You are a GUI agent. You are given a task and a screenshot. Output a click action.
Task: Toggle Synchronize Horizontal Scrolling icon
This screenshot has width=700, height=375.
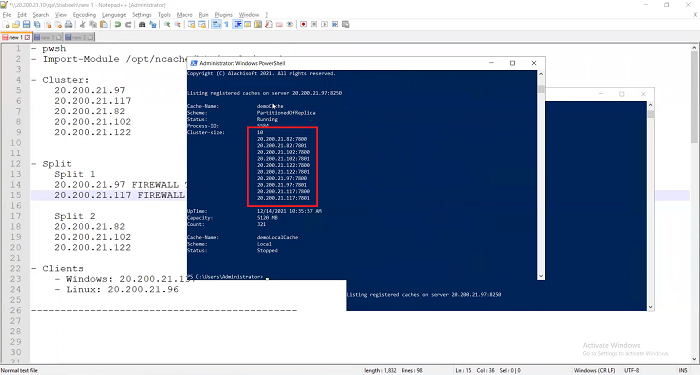[x=202, y=25]
